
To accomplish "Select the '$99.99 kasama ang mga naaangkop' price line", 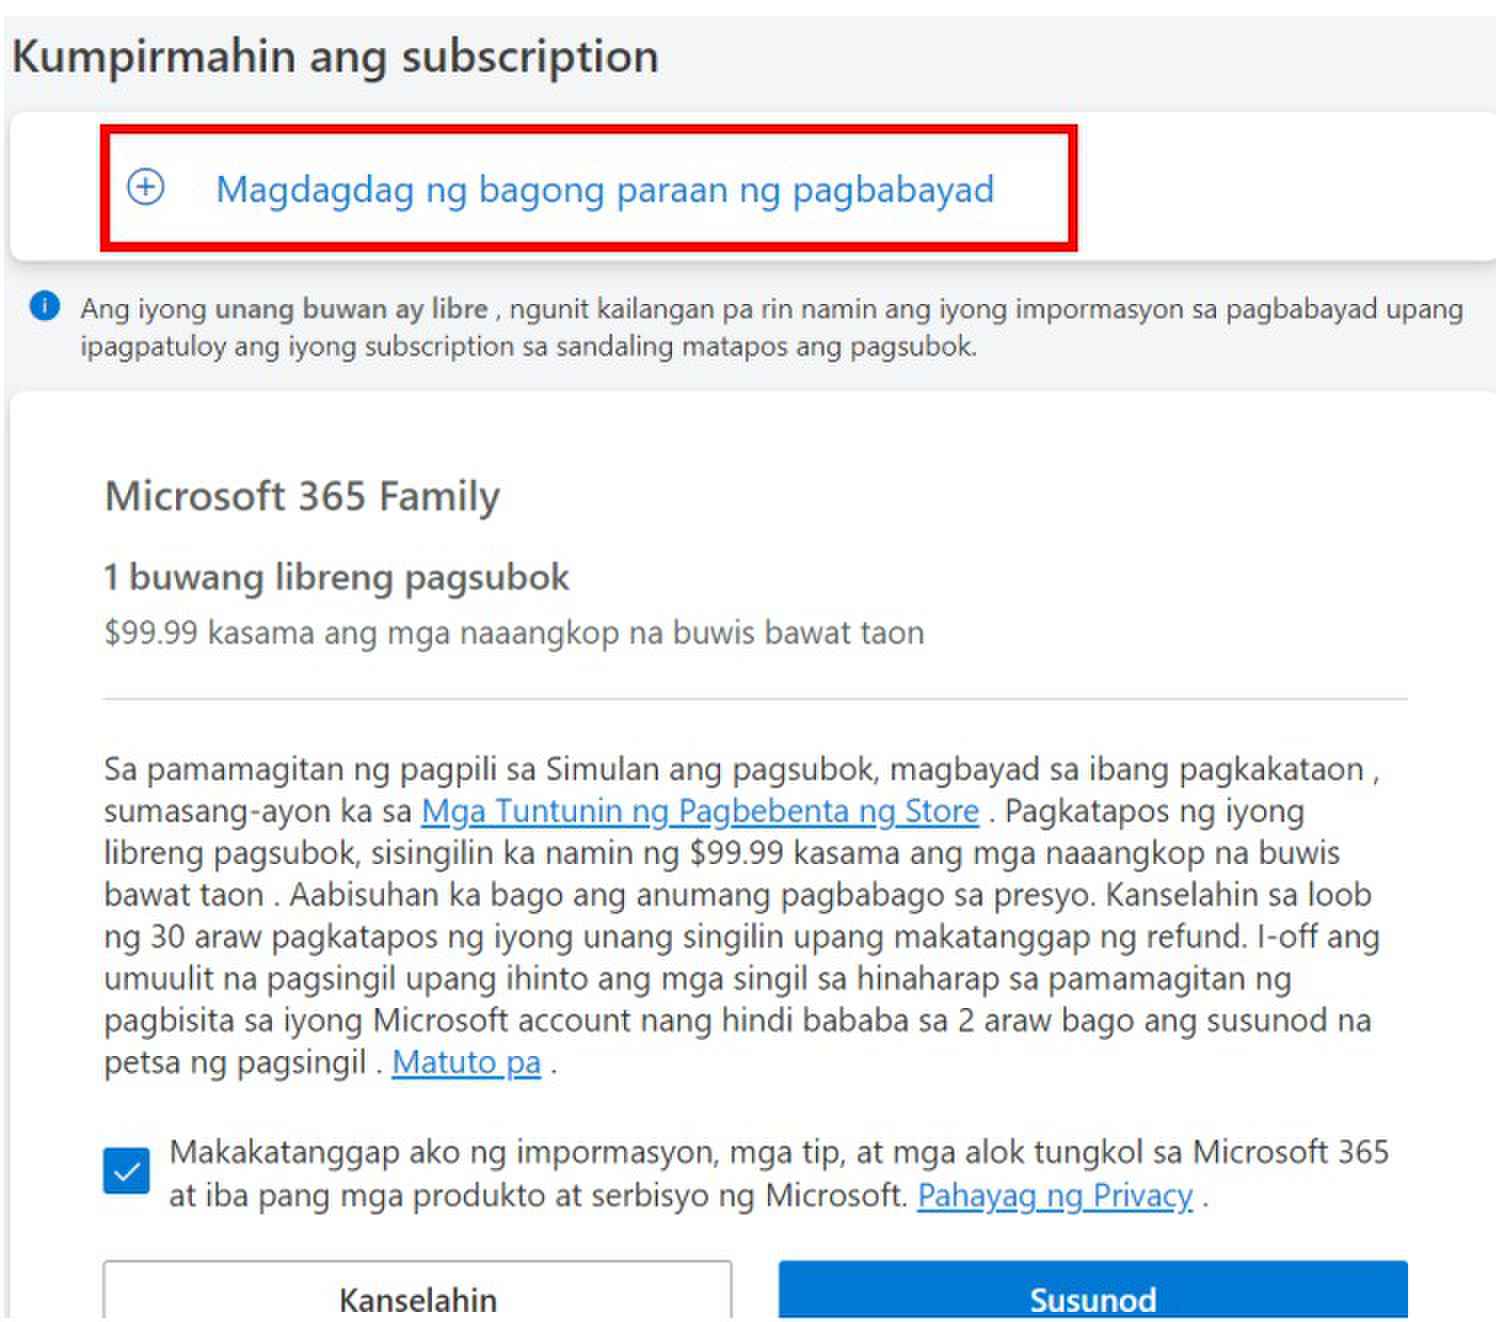I will 514,633.
